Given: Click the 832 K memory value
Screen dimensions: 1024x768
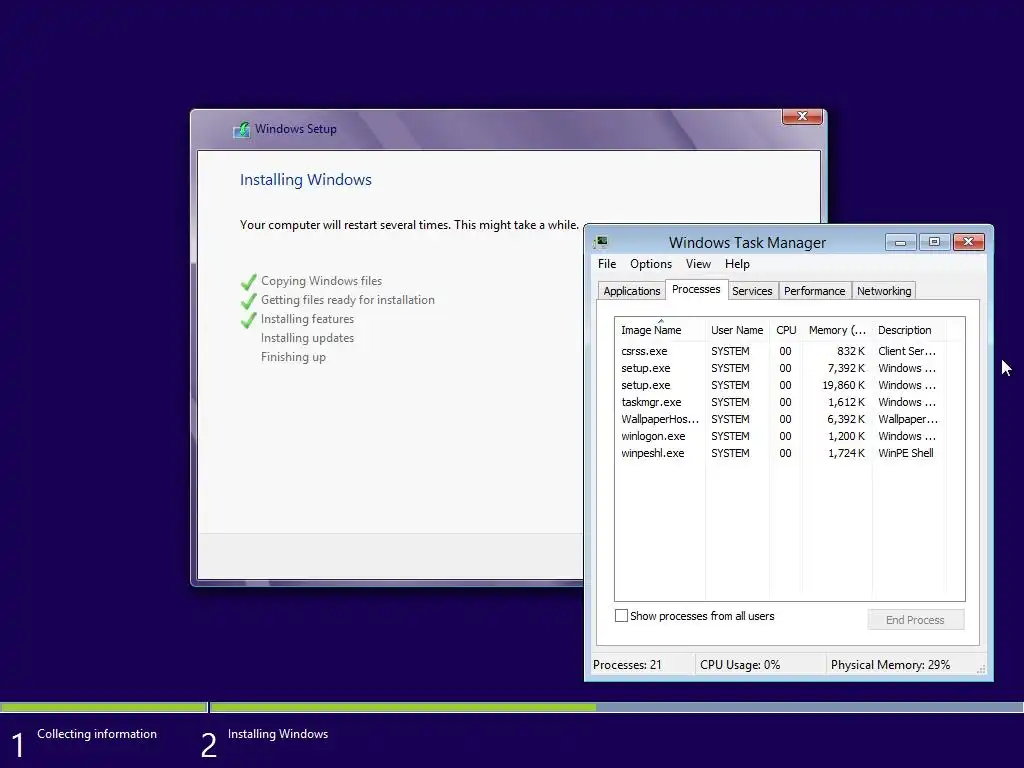Looking at the screenshot, I should coord(851,351).
